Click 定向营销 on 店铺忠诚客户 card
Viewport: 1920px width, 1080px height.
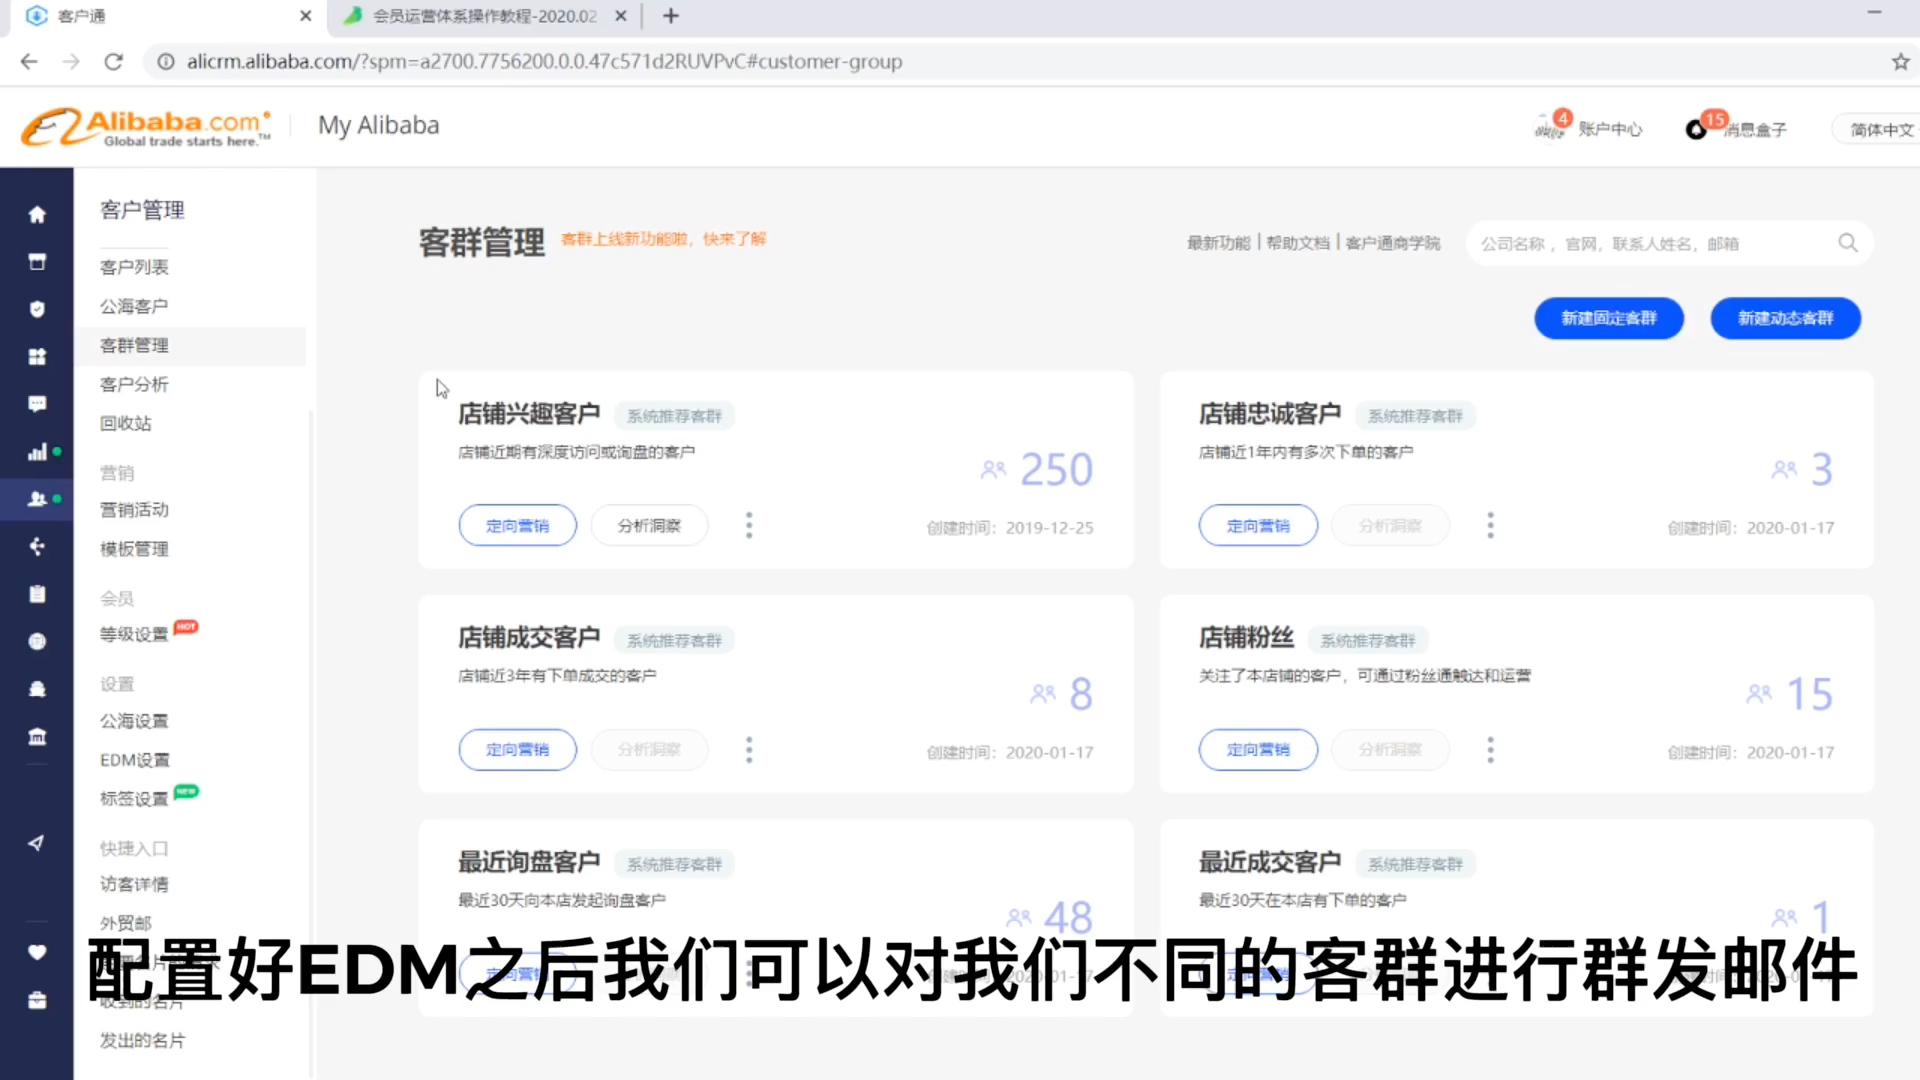click(1258, 526)
